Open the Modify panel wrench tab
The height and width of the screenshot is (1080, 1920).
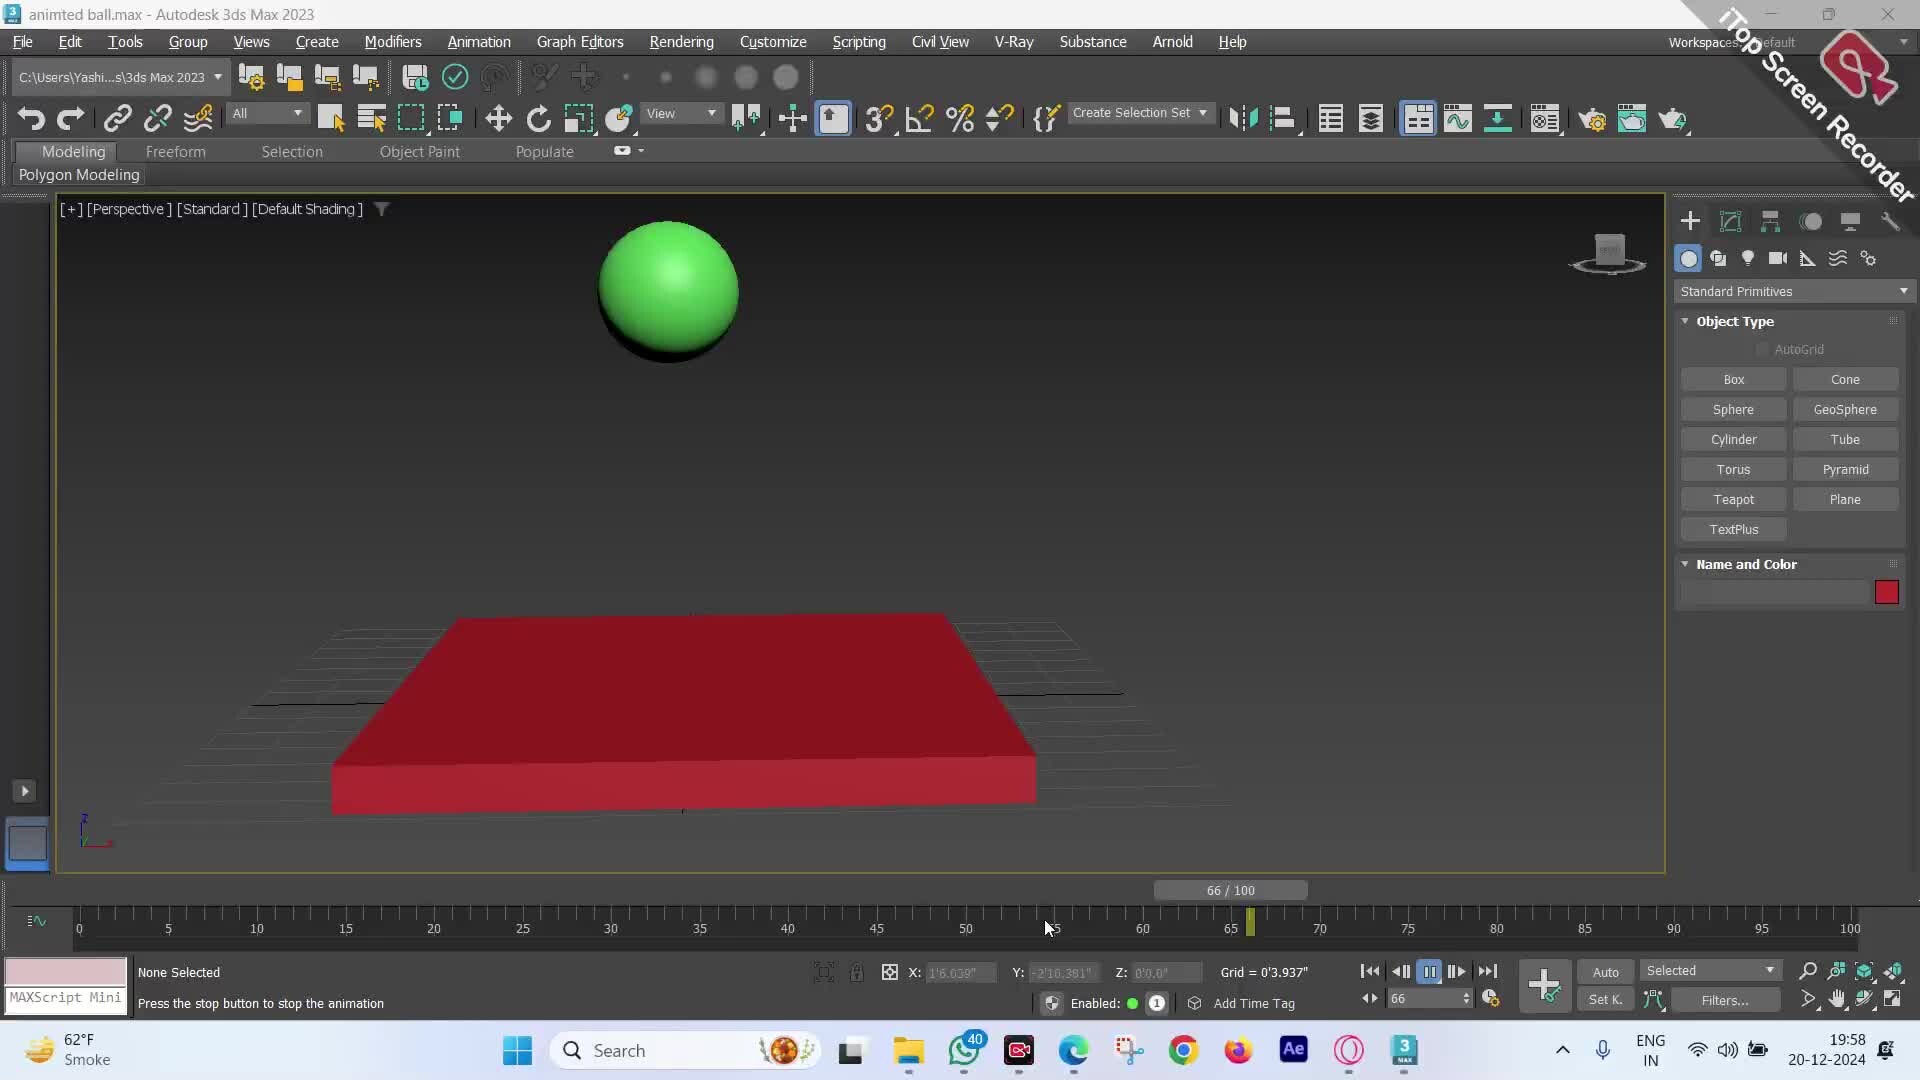tap(1891, 220)
